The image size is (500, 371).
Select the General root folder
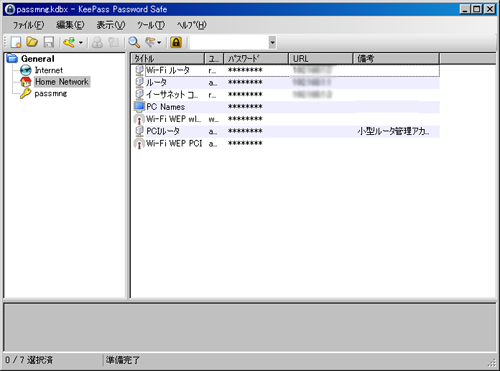(38, 59)
